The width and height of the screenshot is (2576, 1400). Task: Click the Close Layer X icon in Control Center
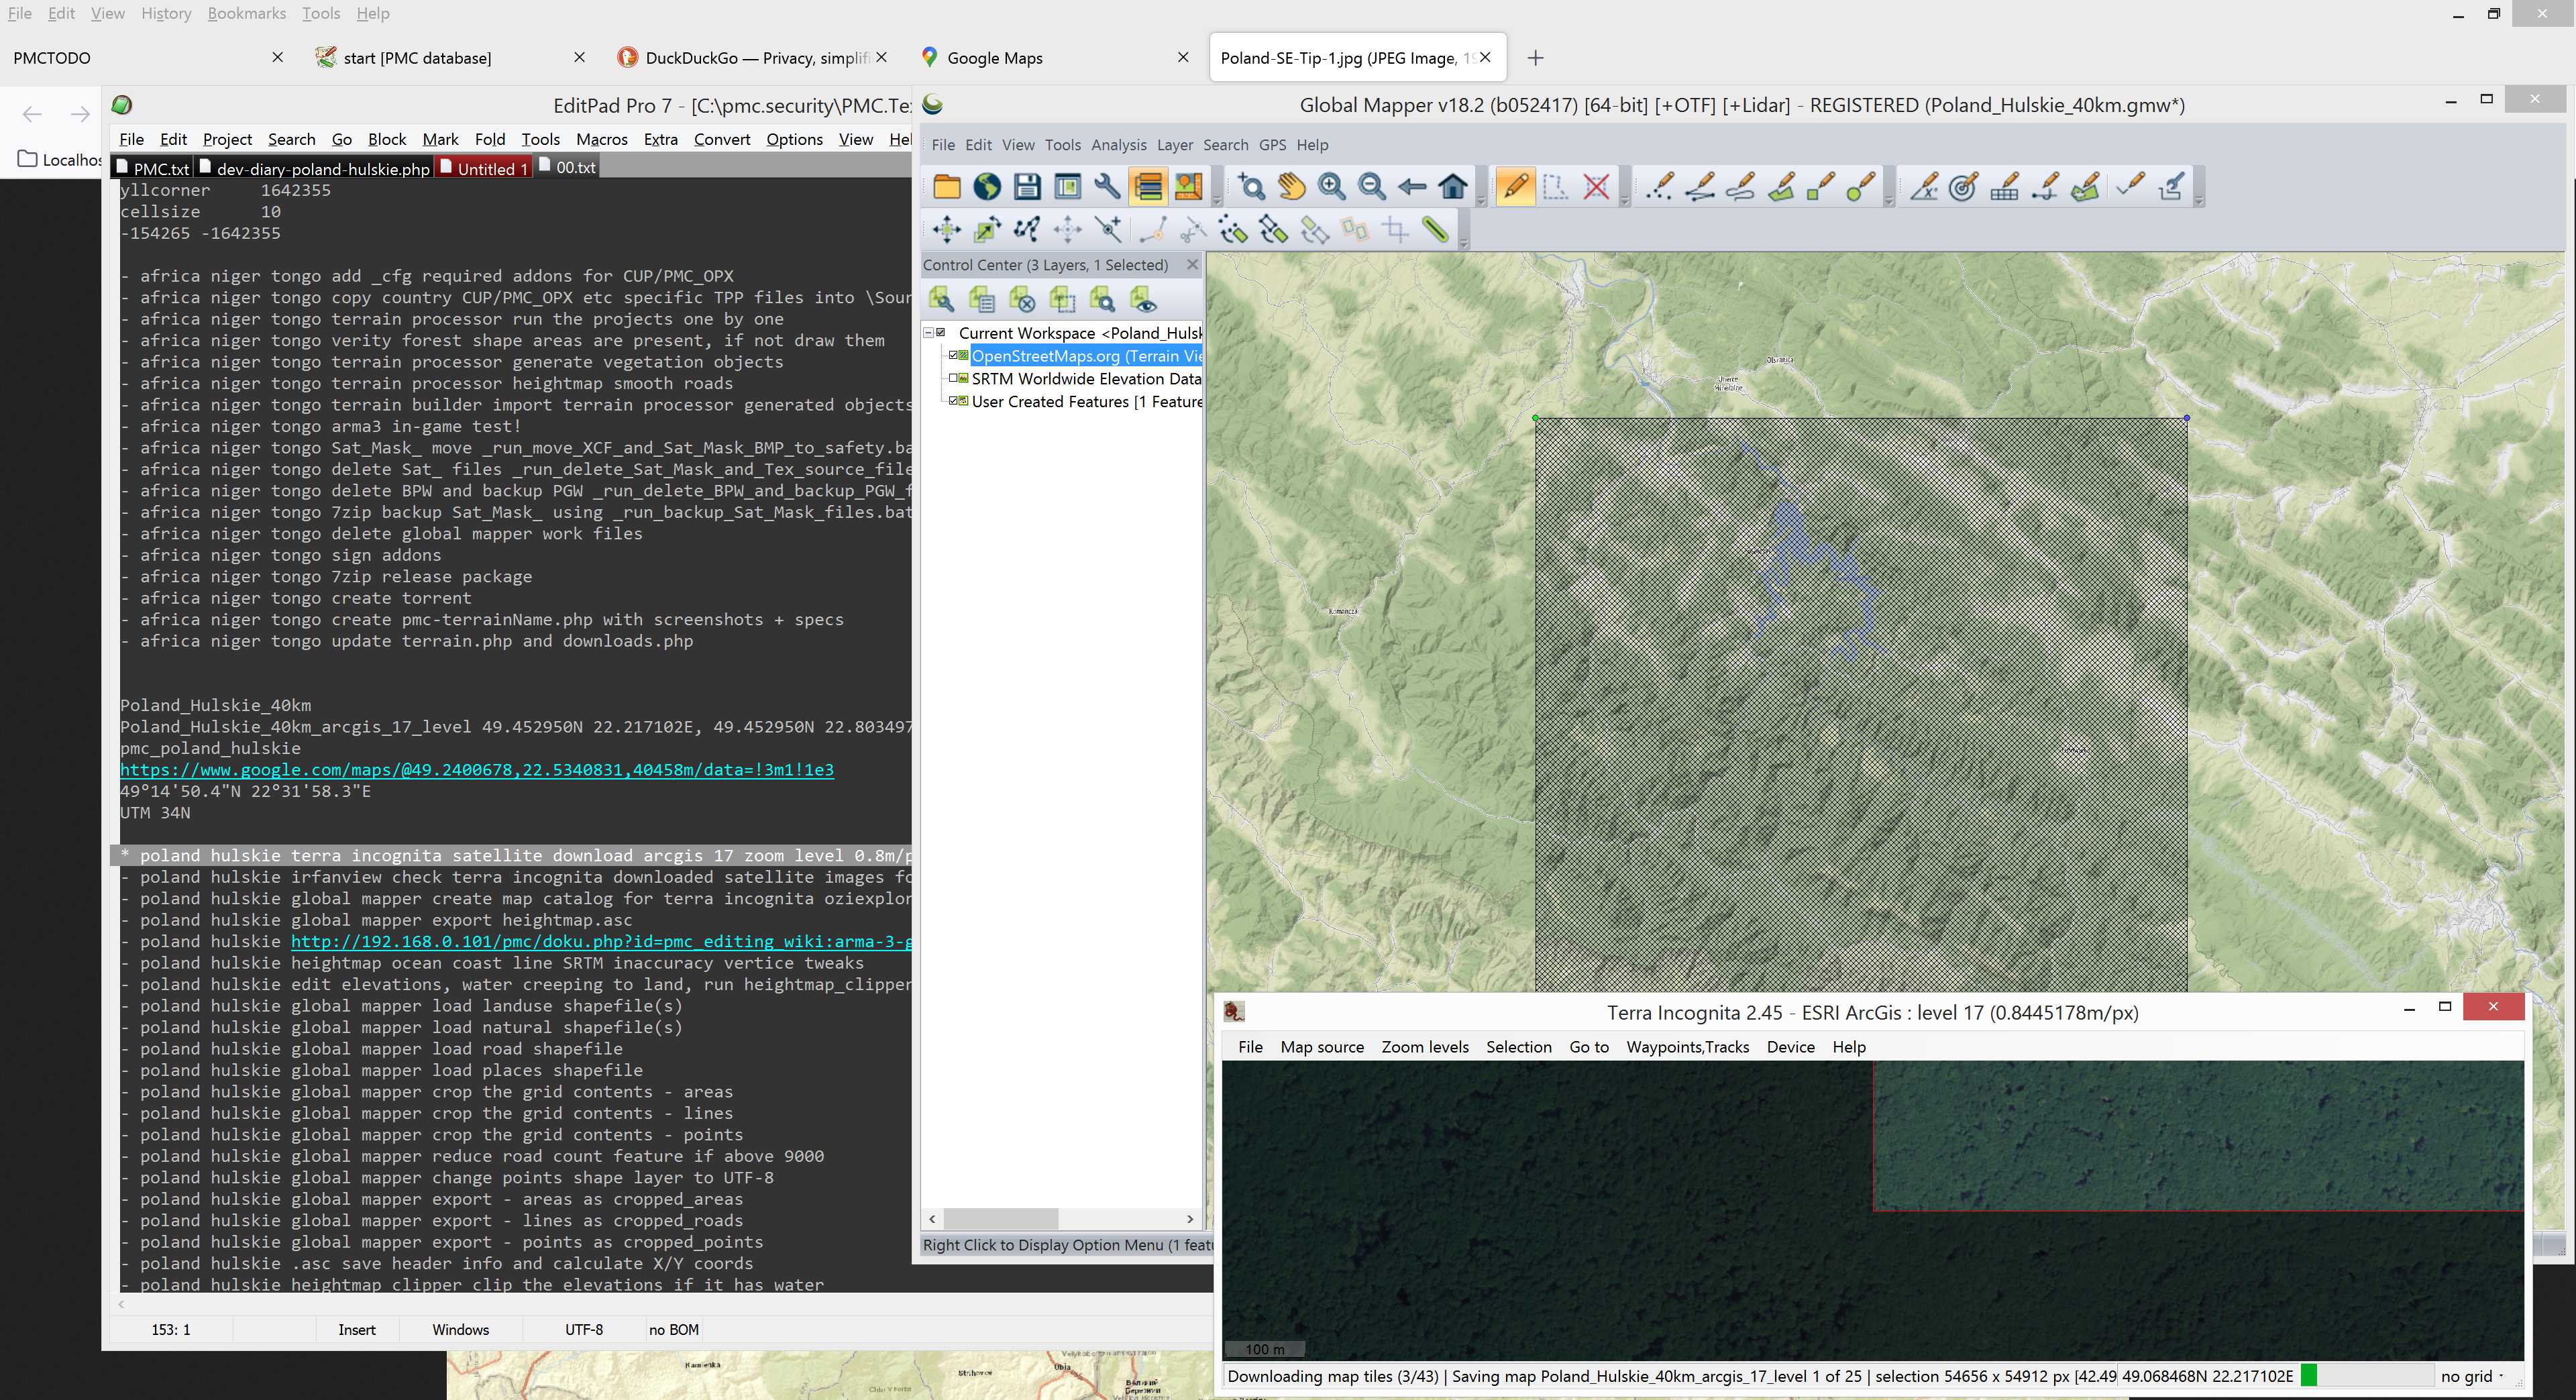click(x=1022, y=299)
